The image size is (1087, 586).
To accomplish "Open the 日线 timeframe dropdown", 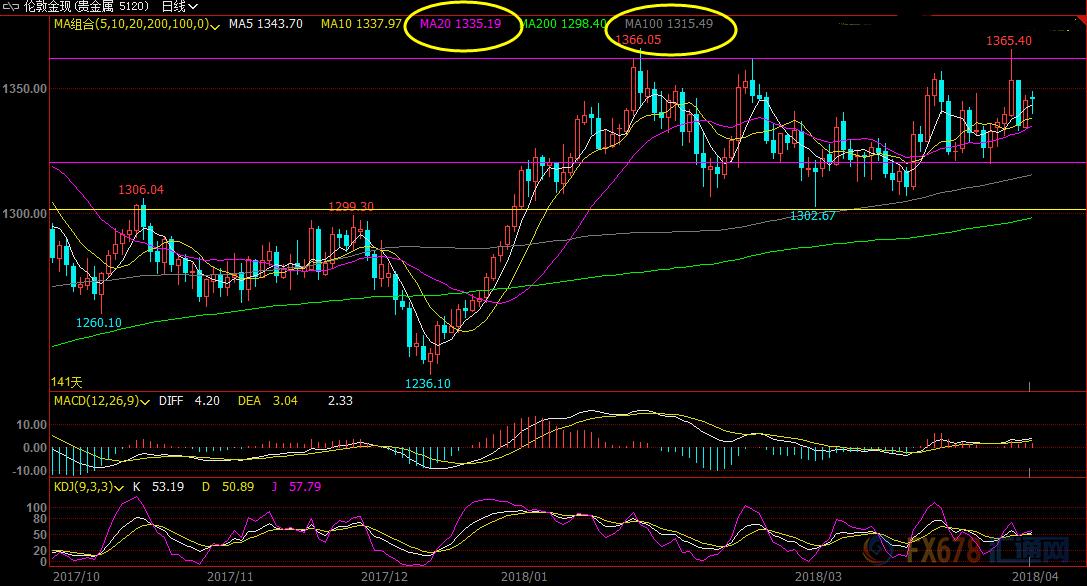I will (180, 6).
